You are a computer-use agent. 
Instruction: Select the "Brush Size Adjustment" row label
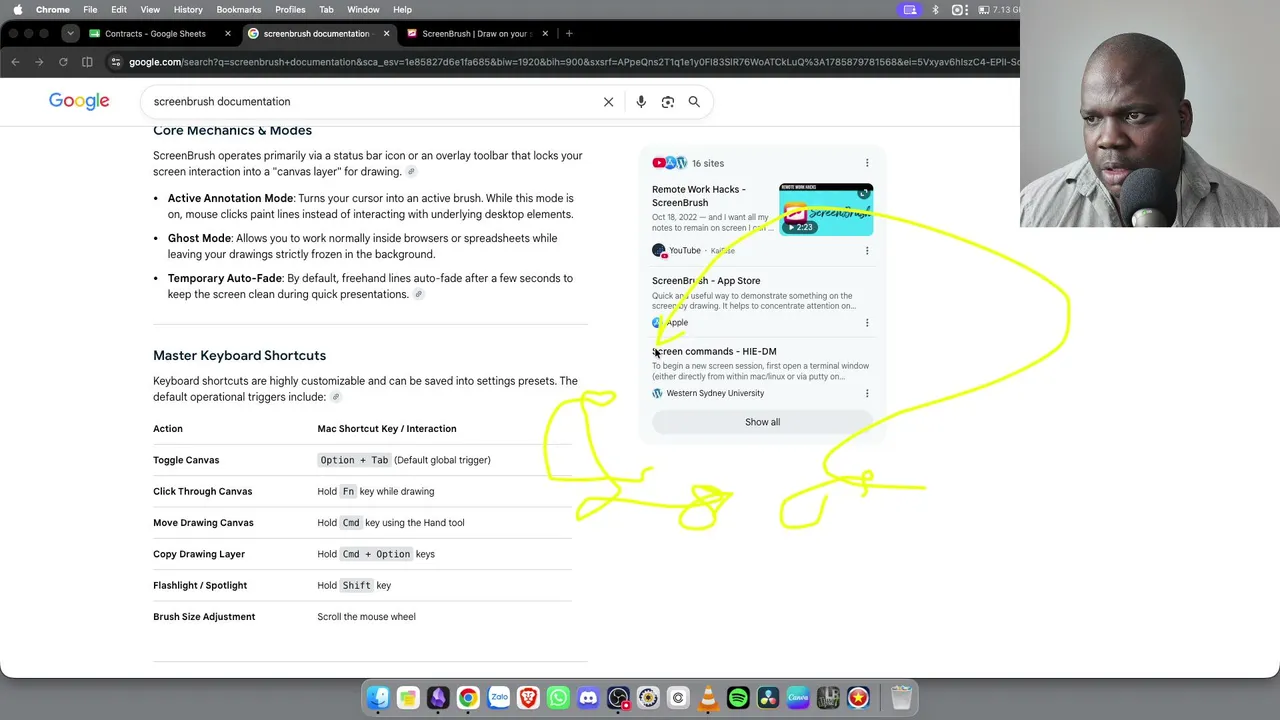[204, 617]
